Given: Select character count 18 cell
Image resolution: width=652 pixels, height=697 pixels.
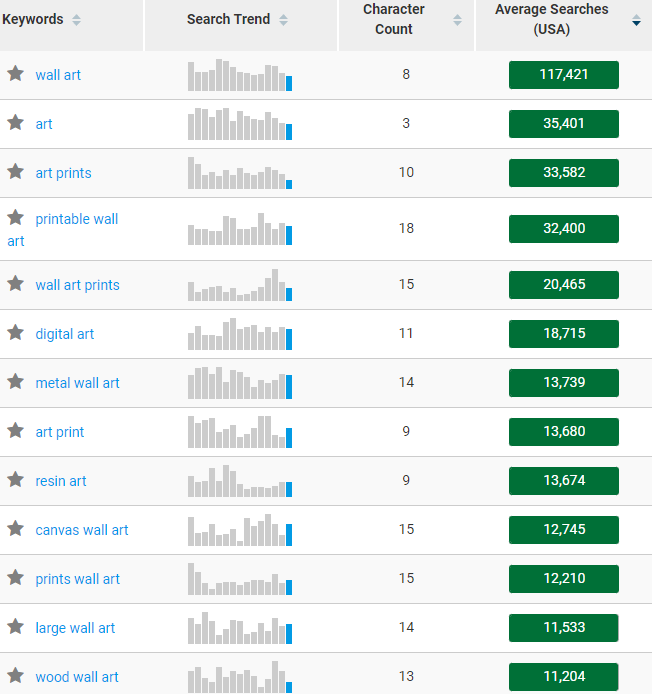Looking at the screenshot, I should pos(406,228).
